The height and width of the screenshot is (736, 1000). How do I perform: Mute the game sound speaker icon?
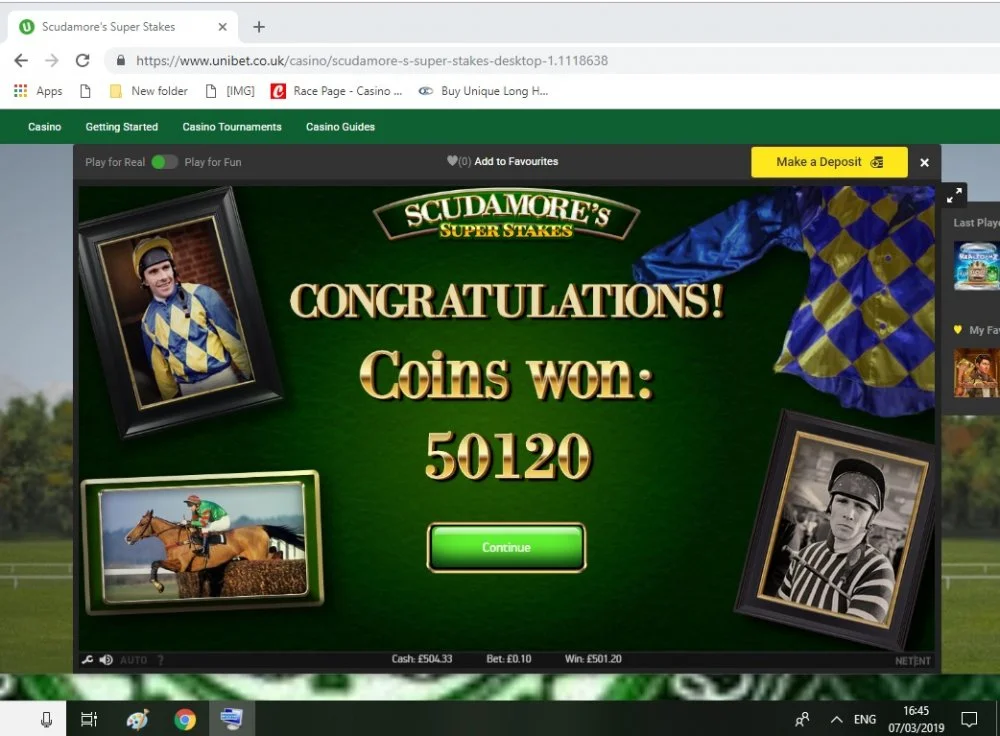point(107,659)
